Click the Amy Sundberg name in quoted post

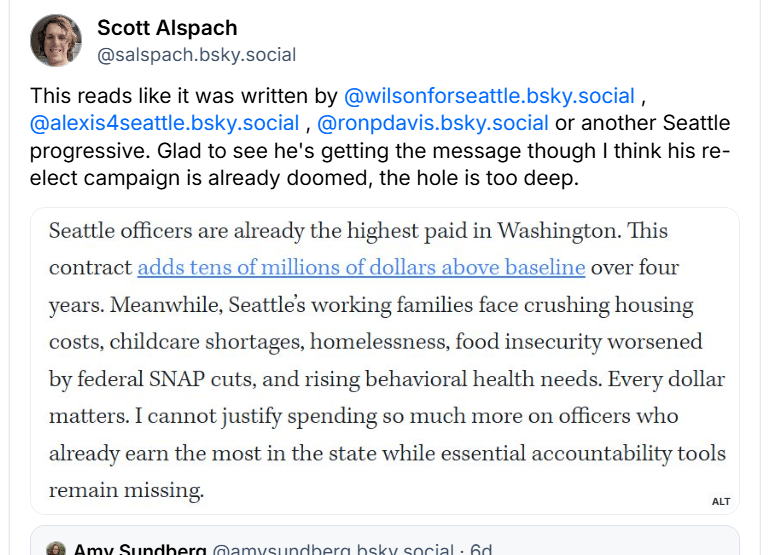click(x=140, y=549)
